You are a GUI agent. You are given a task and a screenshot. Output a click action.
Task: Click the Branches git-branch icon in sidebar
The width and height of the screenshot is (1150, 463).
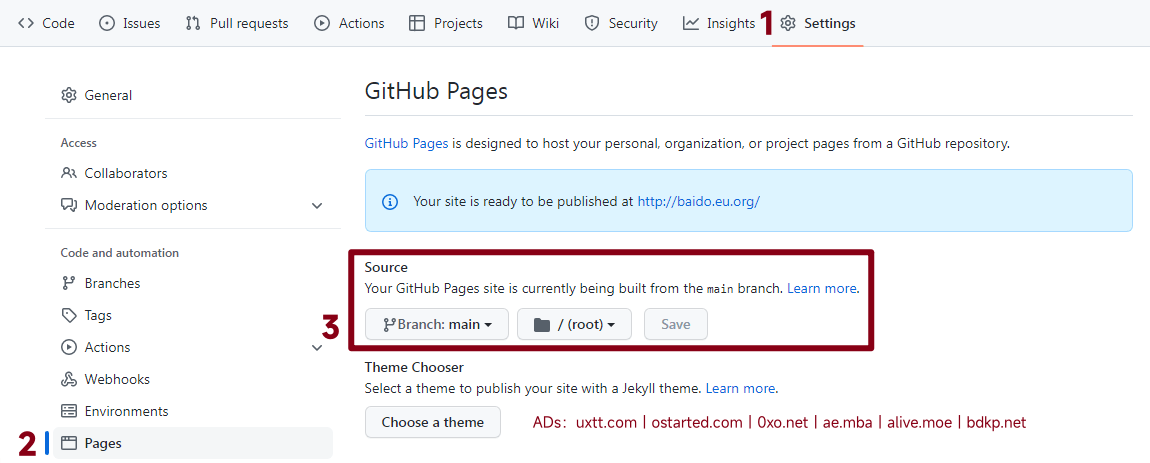click(68, 283)
